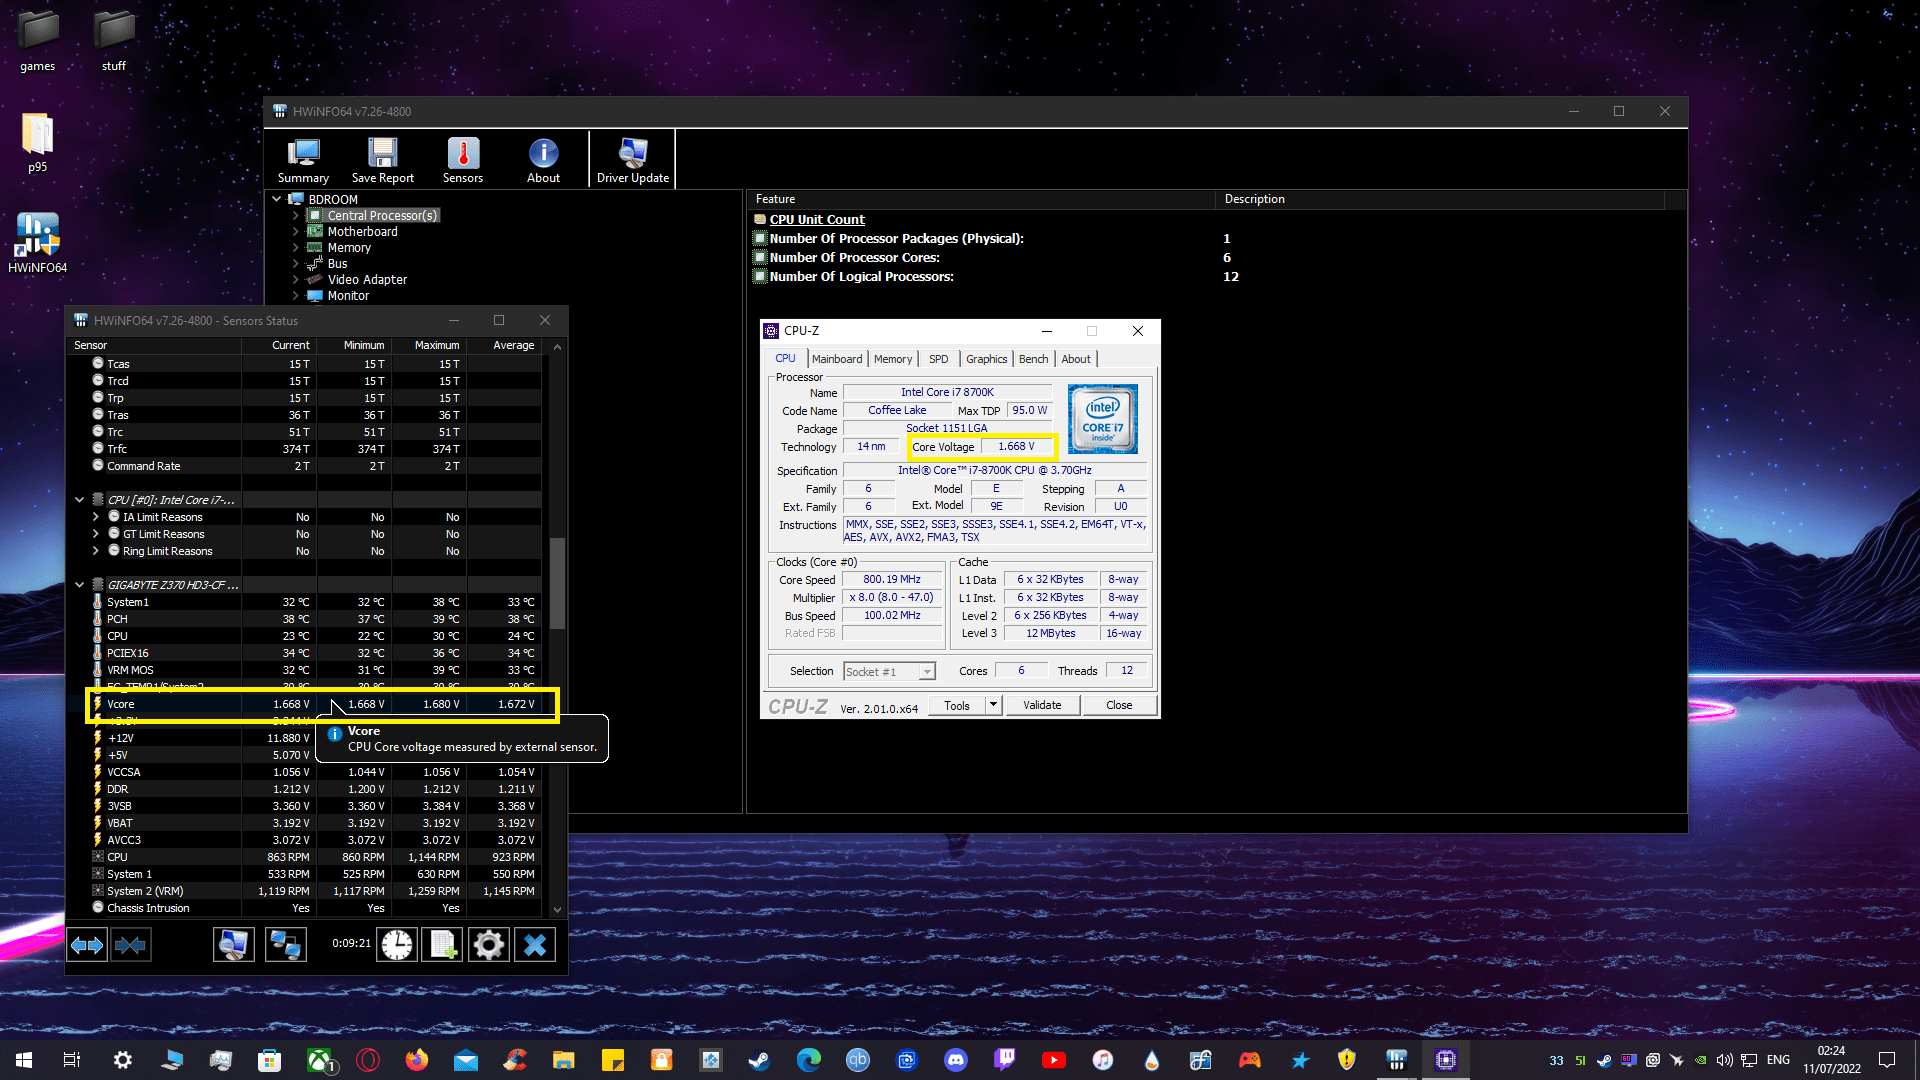Image resolution: width=1920 pixels, height=1080 pixels.
Task: Switch to the Mainboard tab in CPU-Z
Action: [836, 359]
